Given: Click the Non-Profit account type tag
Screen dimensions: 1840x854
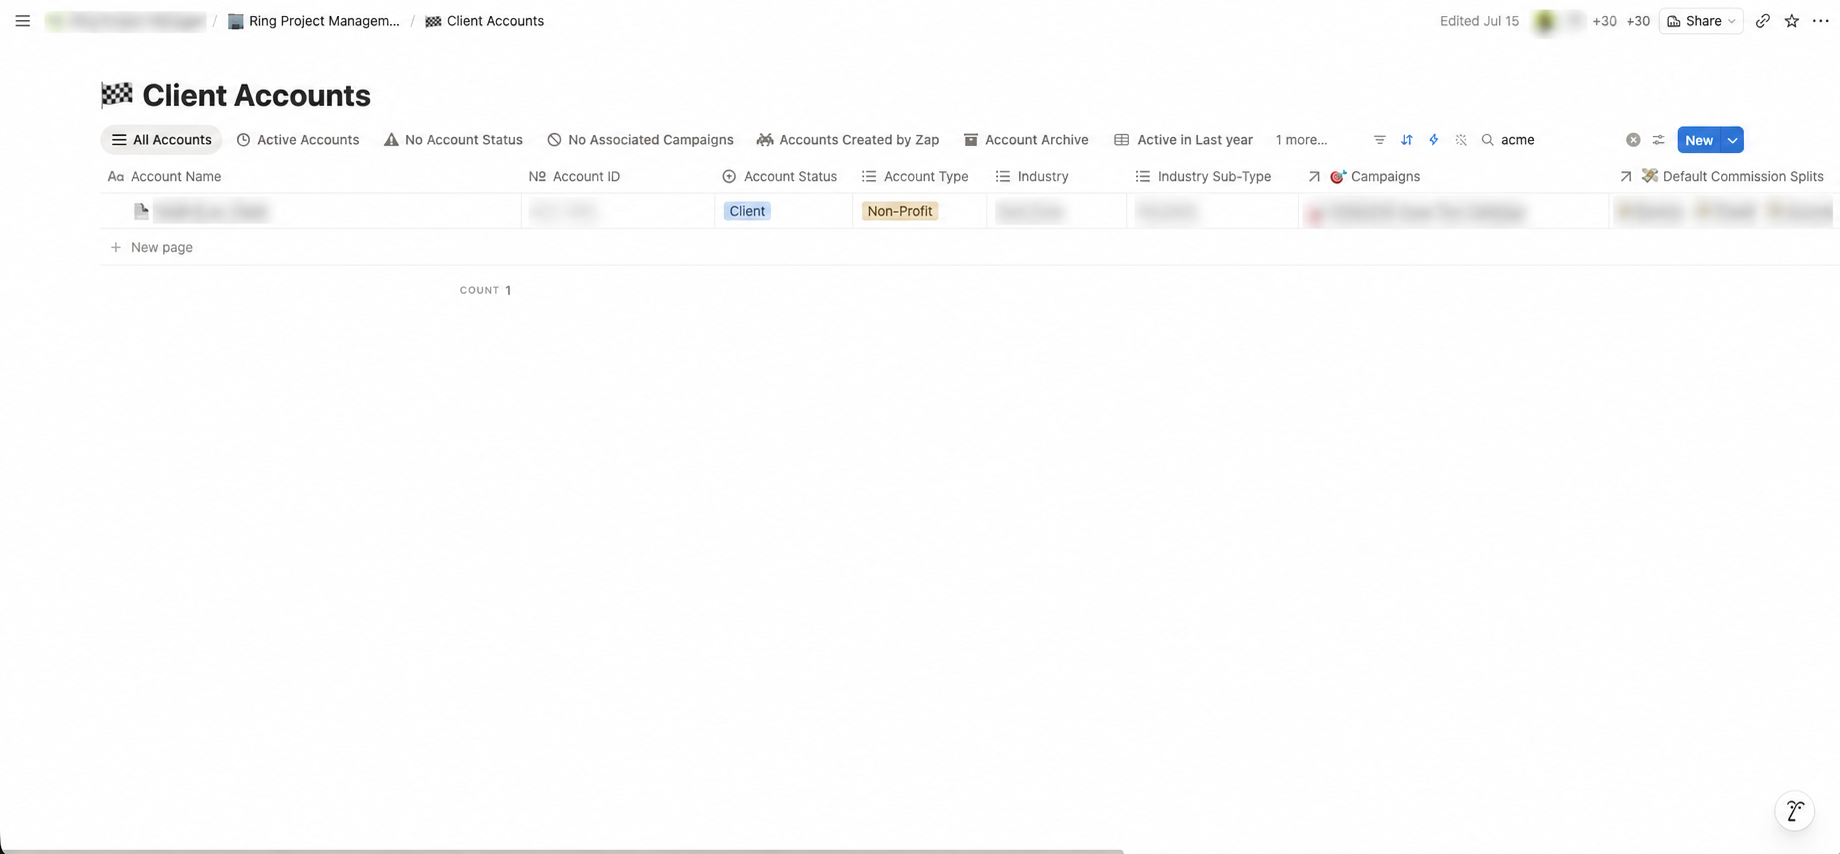Looking at the screenshot, I should [x=899, y=211].
